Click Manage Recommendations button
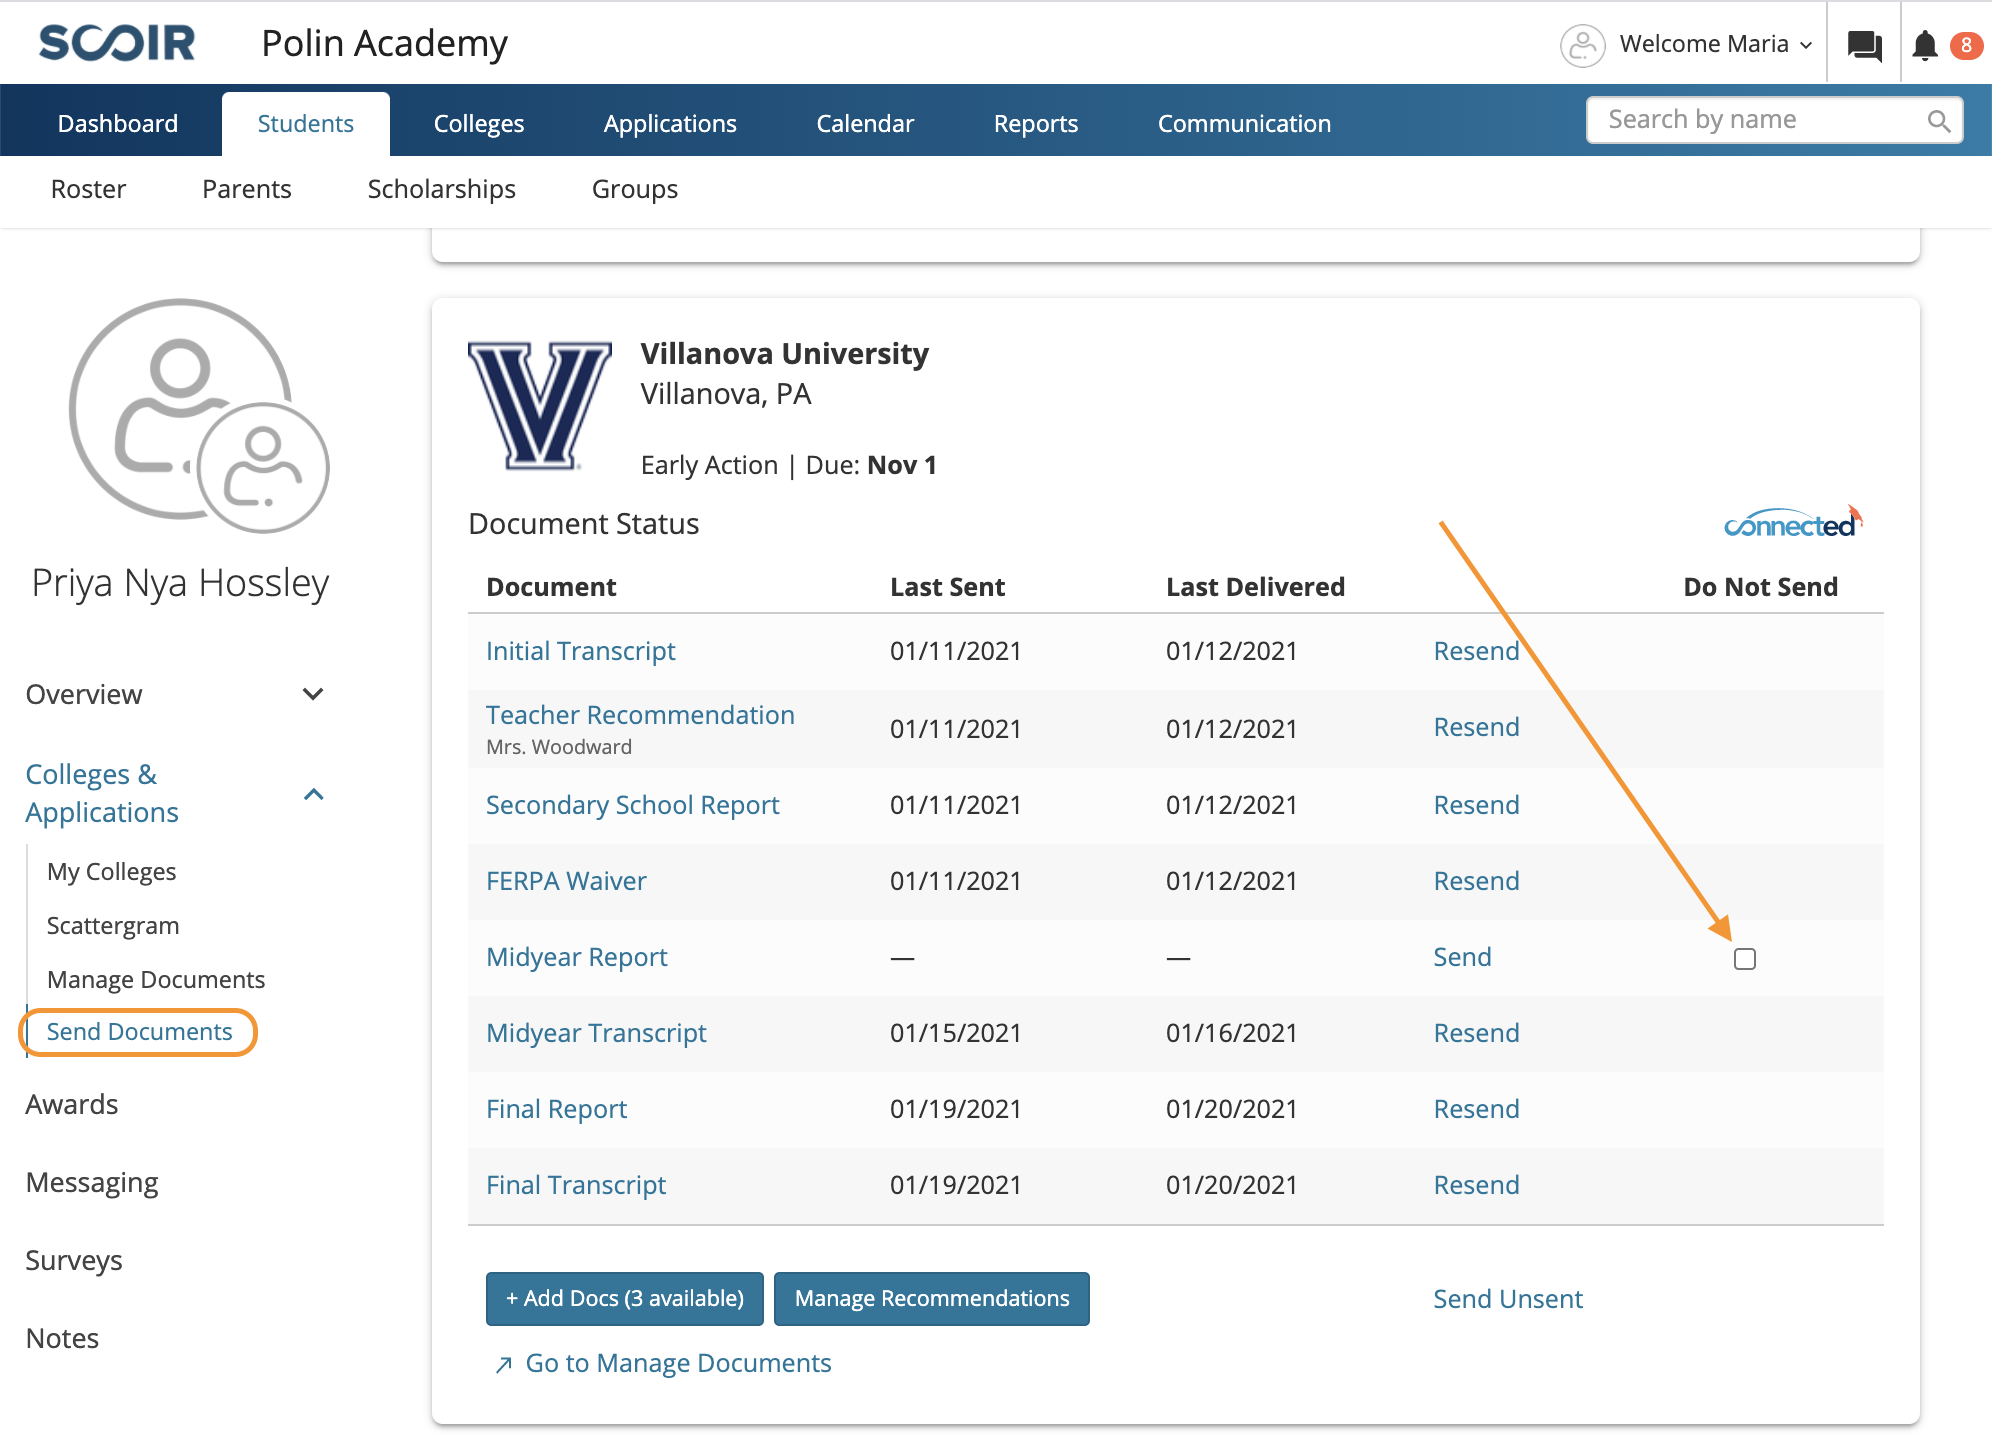1992x1448 pixels. click(932, 1299)
